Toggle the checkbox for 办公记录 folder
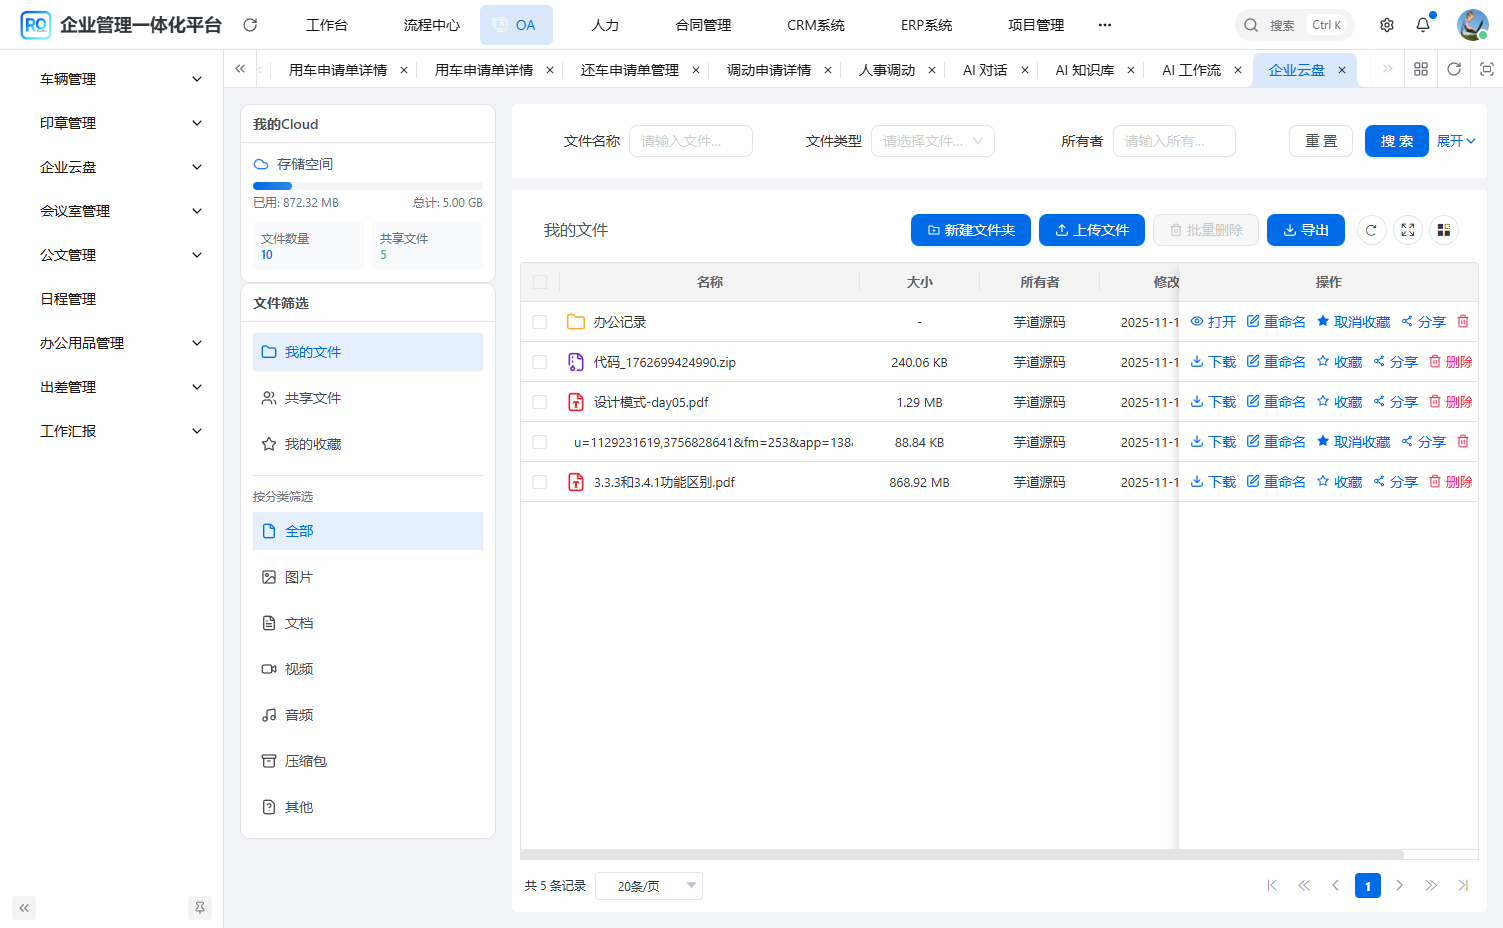The width and height of the screenshot is (1503, 928). click(x=539, y=321)
